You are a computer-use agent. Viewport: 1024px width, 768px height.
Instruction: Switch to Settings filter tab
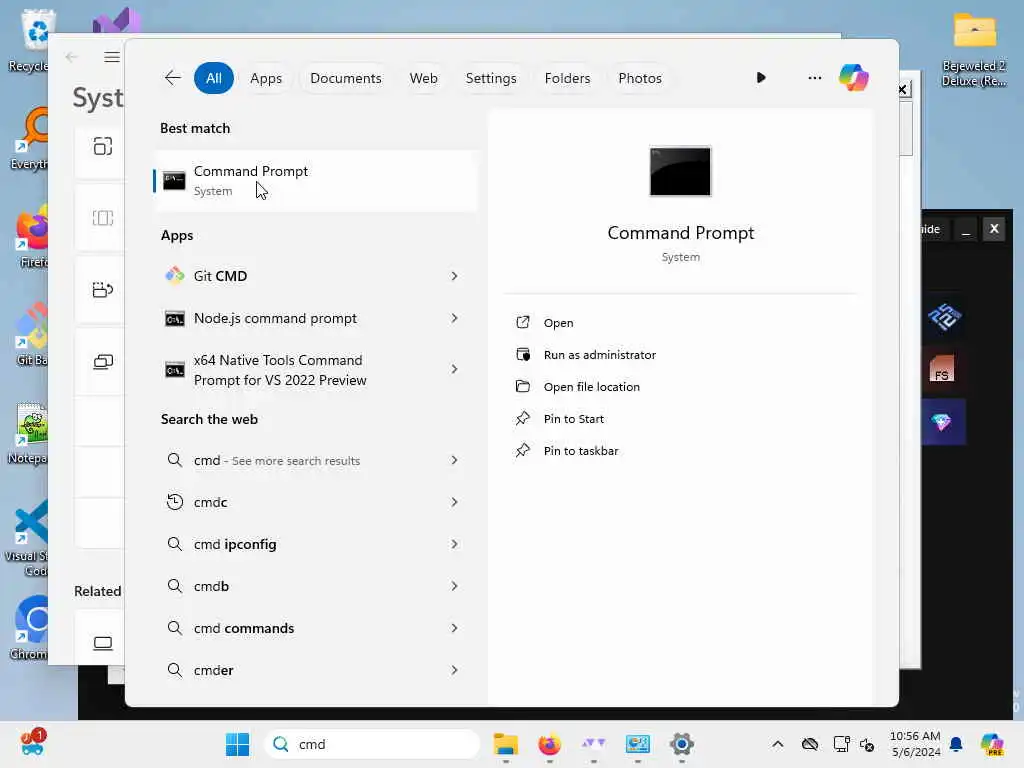pos(490,78)
